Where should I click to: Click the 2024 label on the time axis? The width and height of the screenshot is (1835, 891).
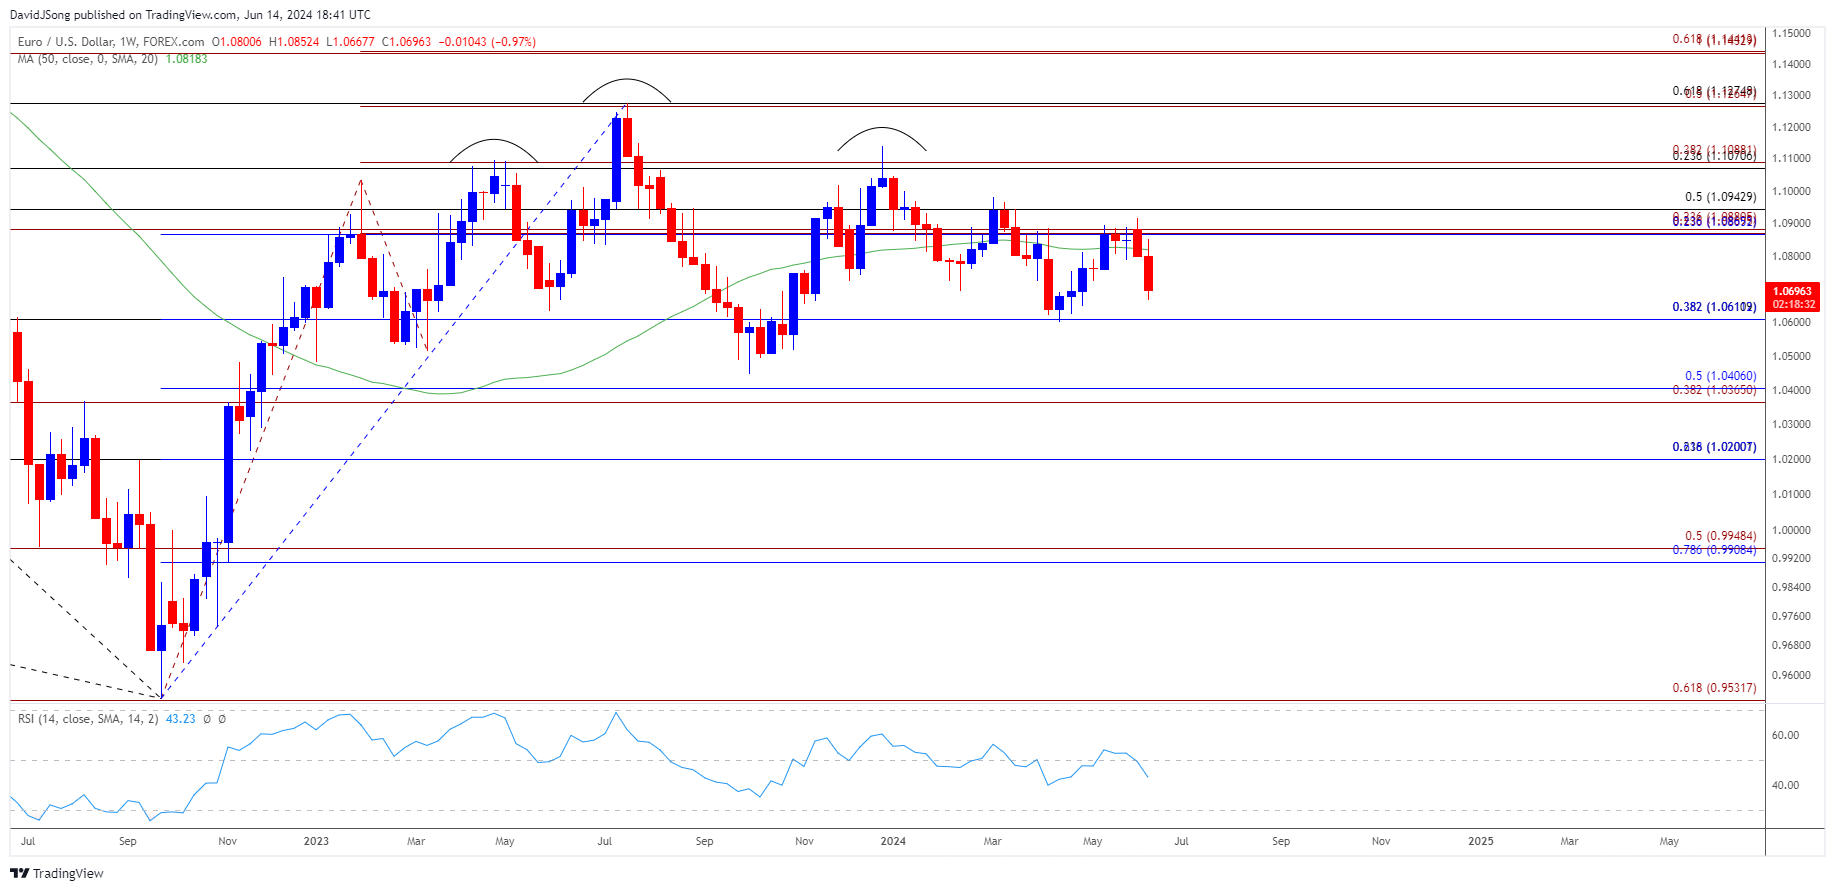[893, 841]
